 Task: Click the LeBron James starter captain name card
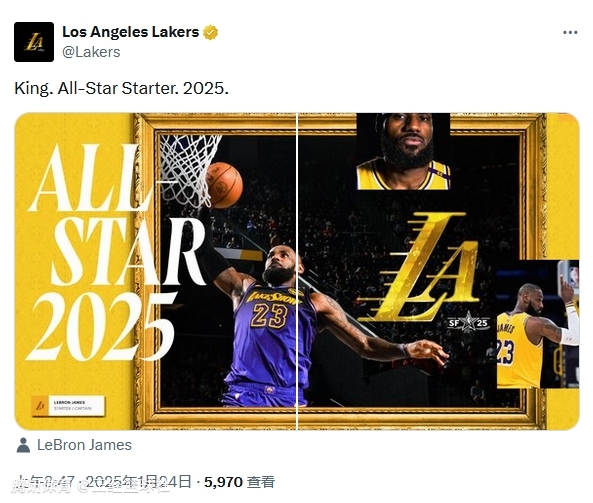[68, 406]
